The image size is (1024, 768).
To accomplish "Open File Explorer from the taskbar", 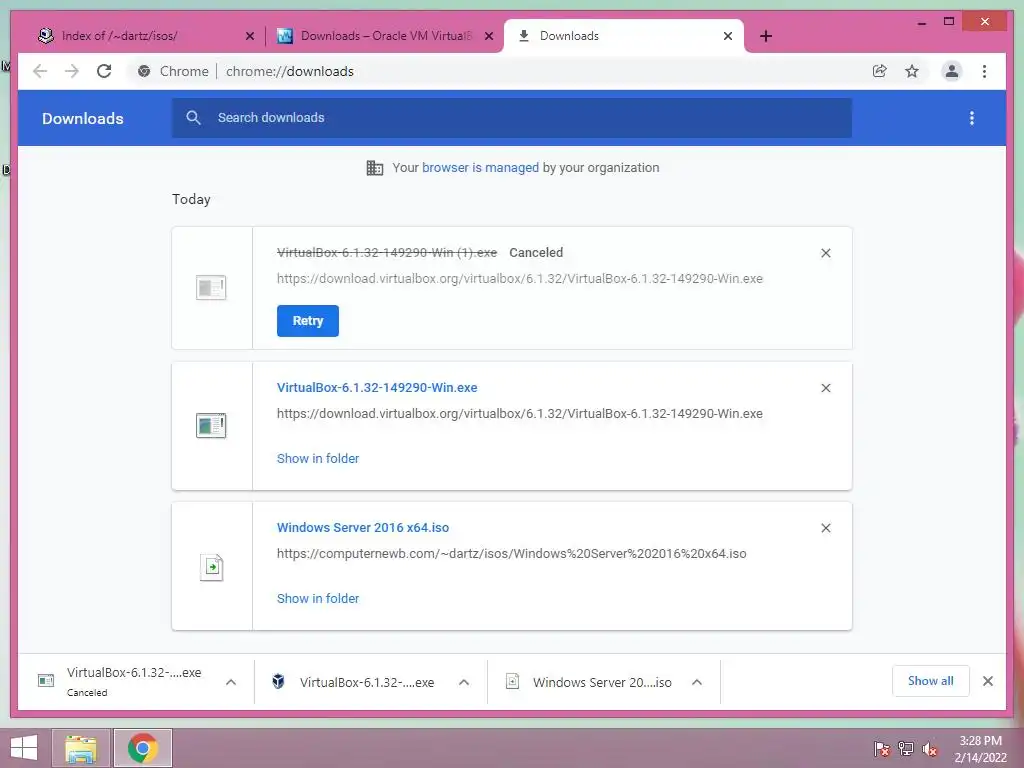I will click(x=81, y=748).
